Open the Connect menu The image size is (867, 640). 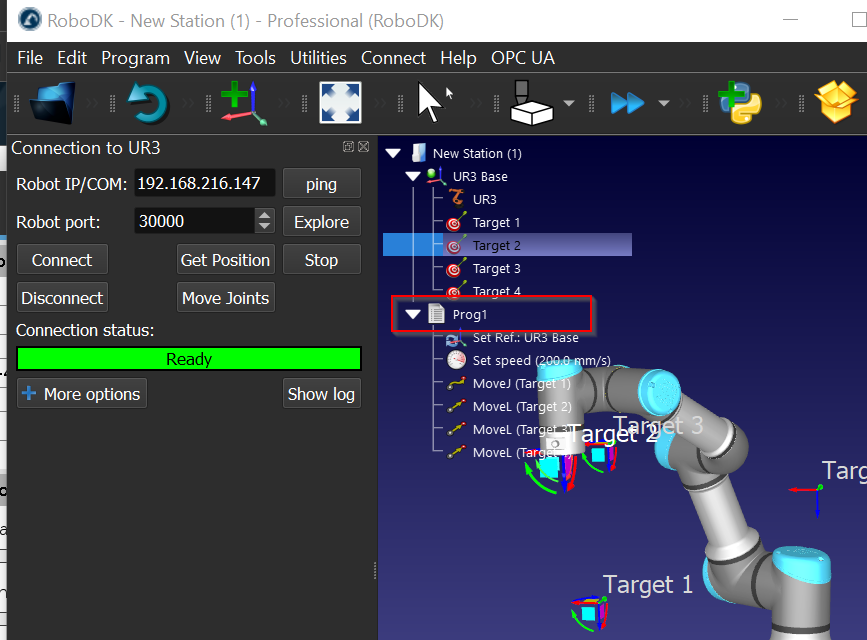393,58
